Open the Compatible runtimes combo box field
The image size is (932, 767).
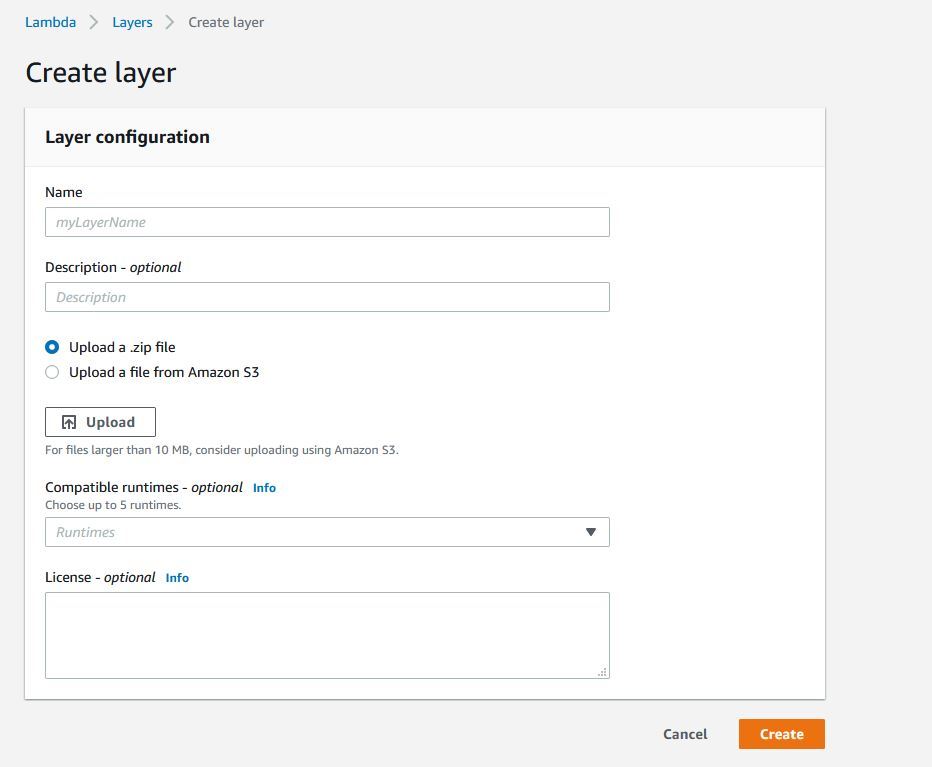[x=310, y=532]
